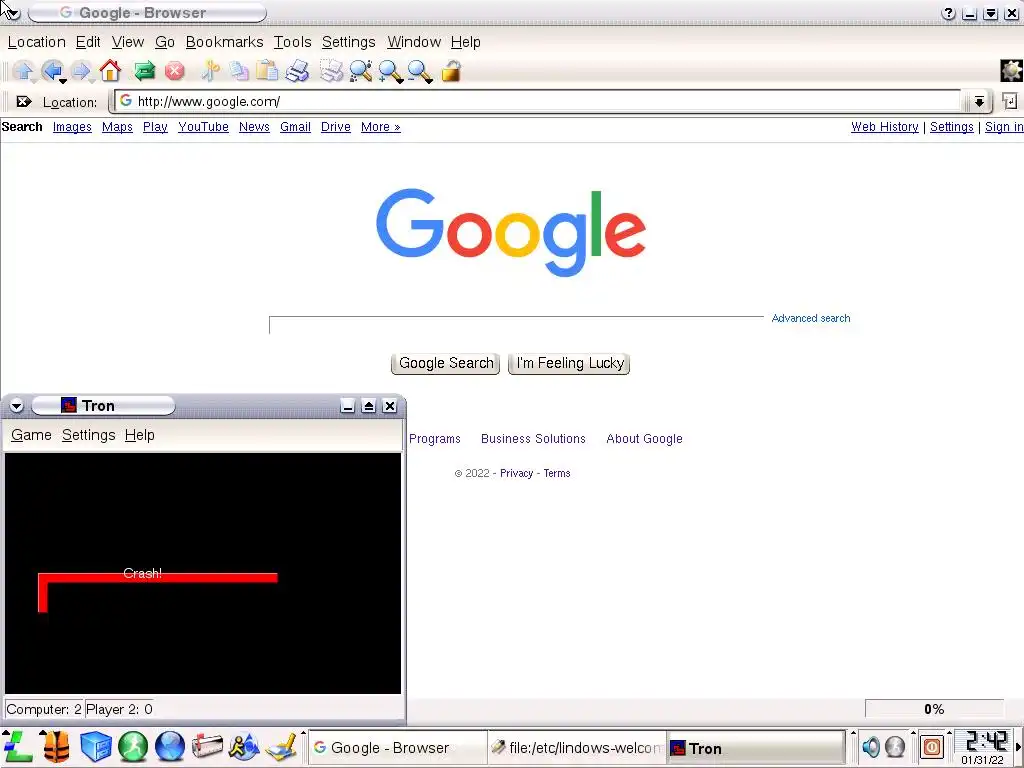Click the About Google link

[644, 439]
